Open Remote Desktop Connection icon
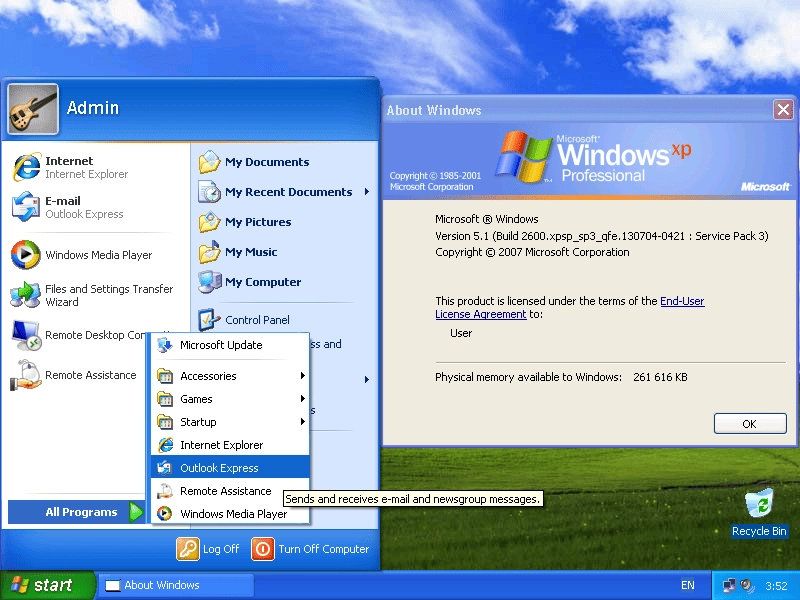 click(x=26, y=335)
